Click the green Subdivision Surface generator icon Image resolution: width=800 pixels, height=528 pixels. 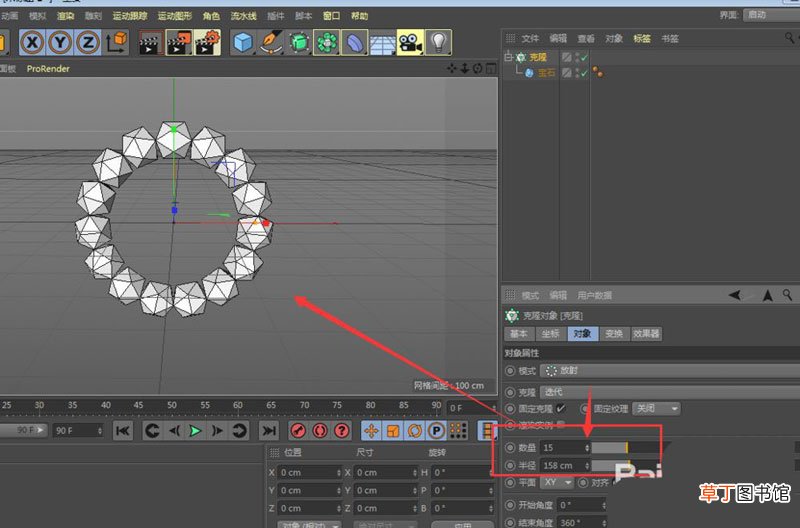(299, 43)
